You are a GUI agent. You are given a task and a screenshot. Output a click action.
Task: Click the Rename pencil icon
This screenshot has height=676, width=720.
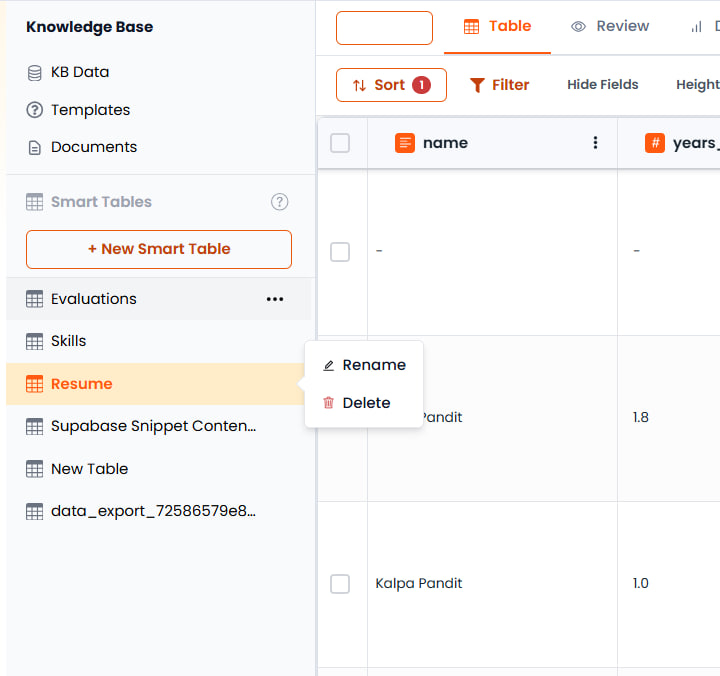[328, 366]
